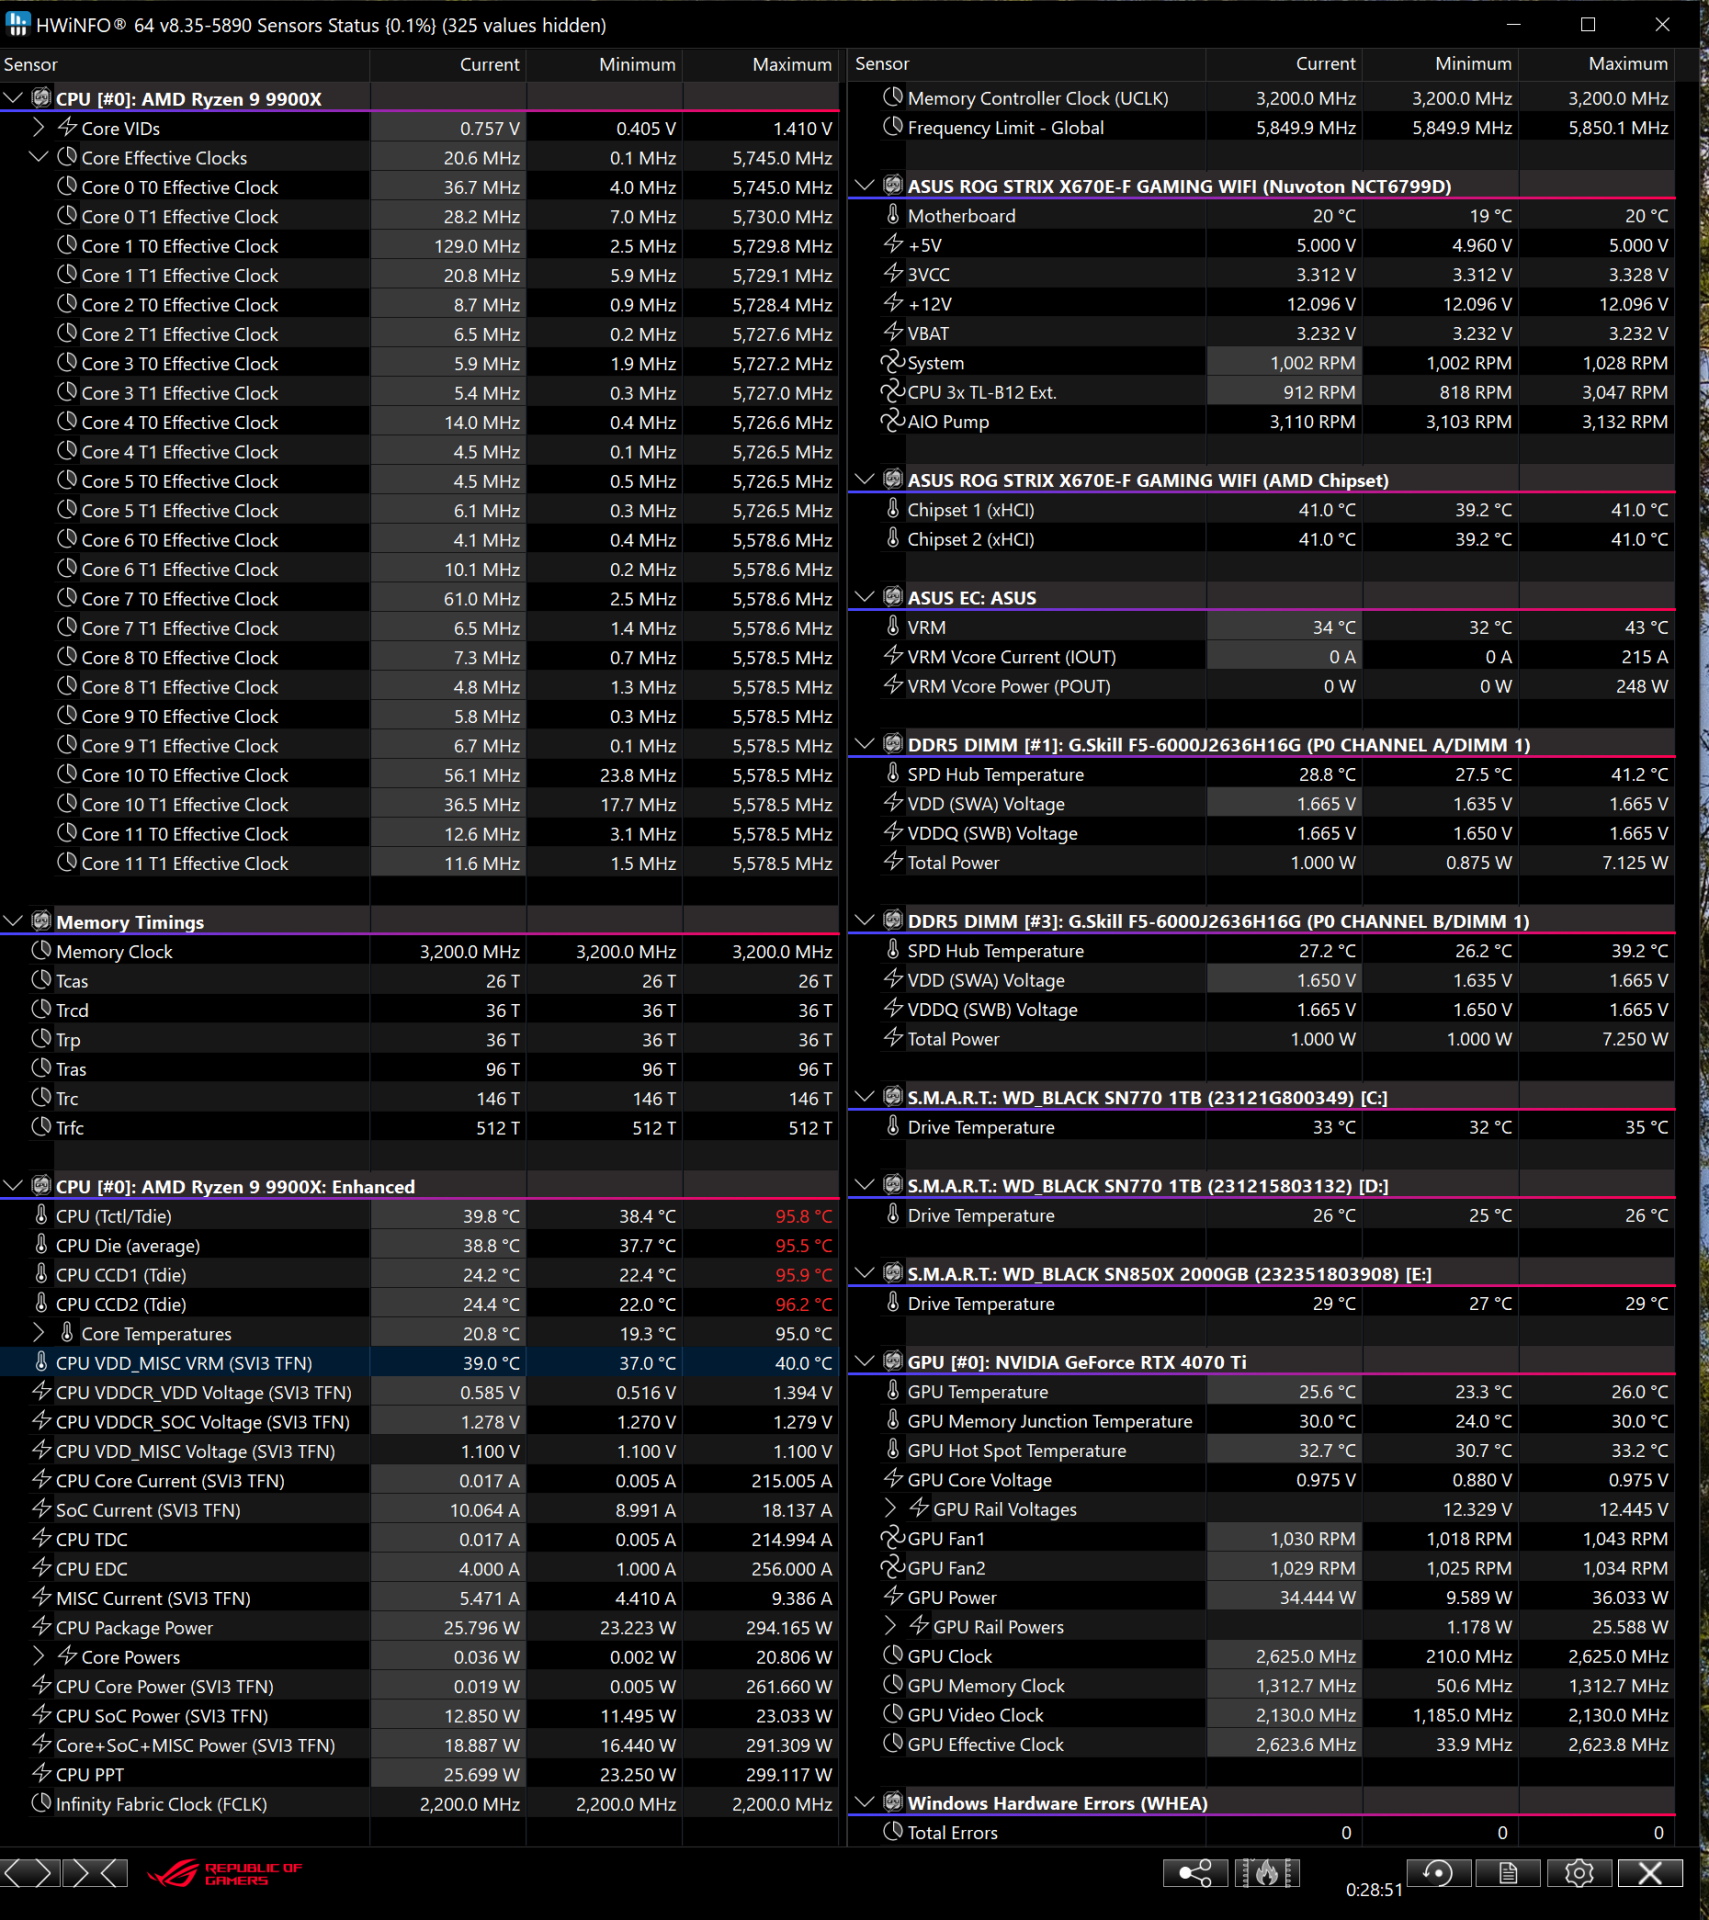Screen dimensions: 1709x1920
Task: Click bolt icon beside VRM Vcore Current
Action: [893, 656]
